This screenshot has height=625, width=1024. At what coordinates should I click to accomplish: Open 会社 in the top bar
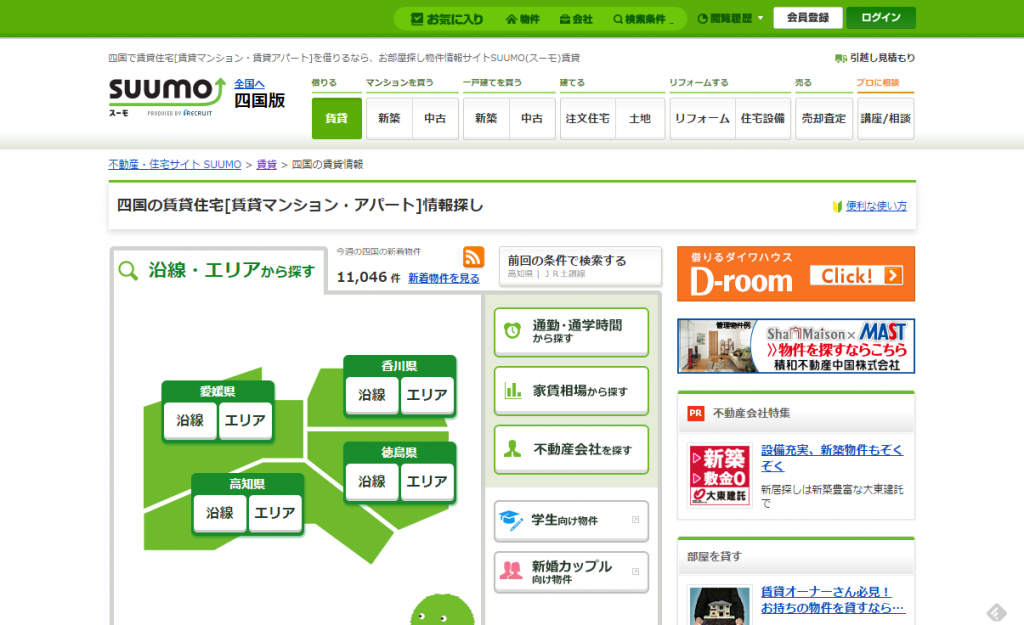576,19
